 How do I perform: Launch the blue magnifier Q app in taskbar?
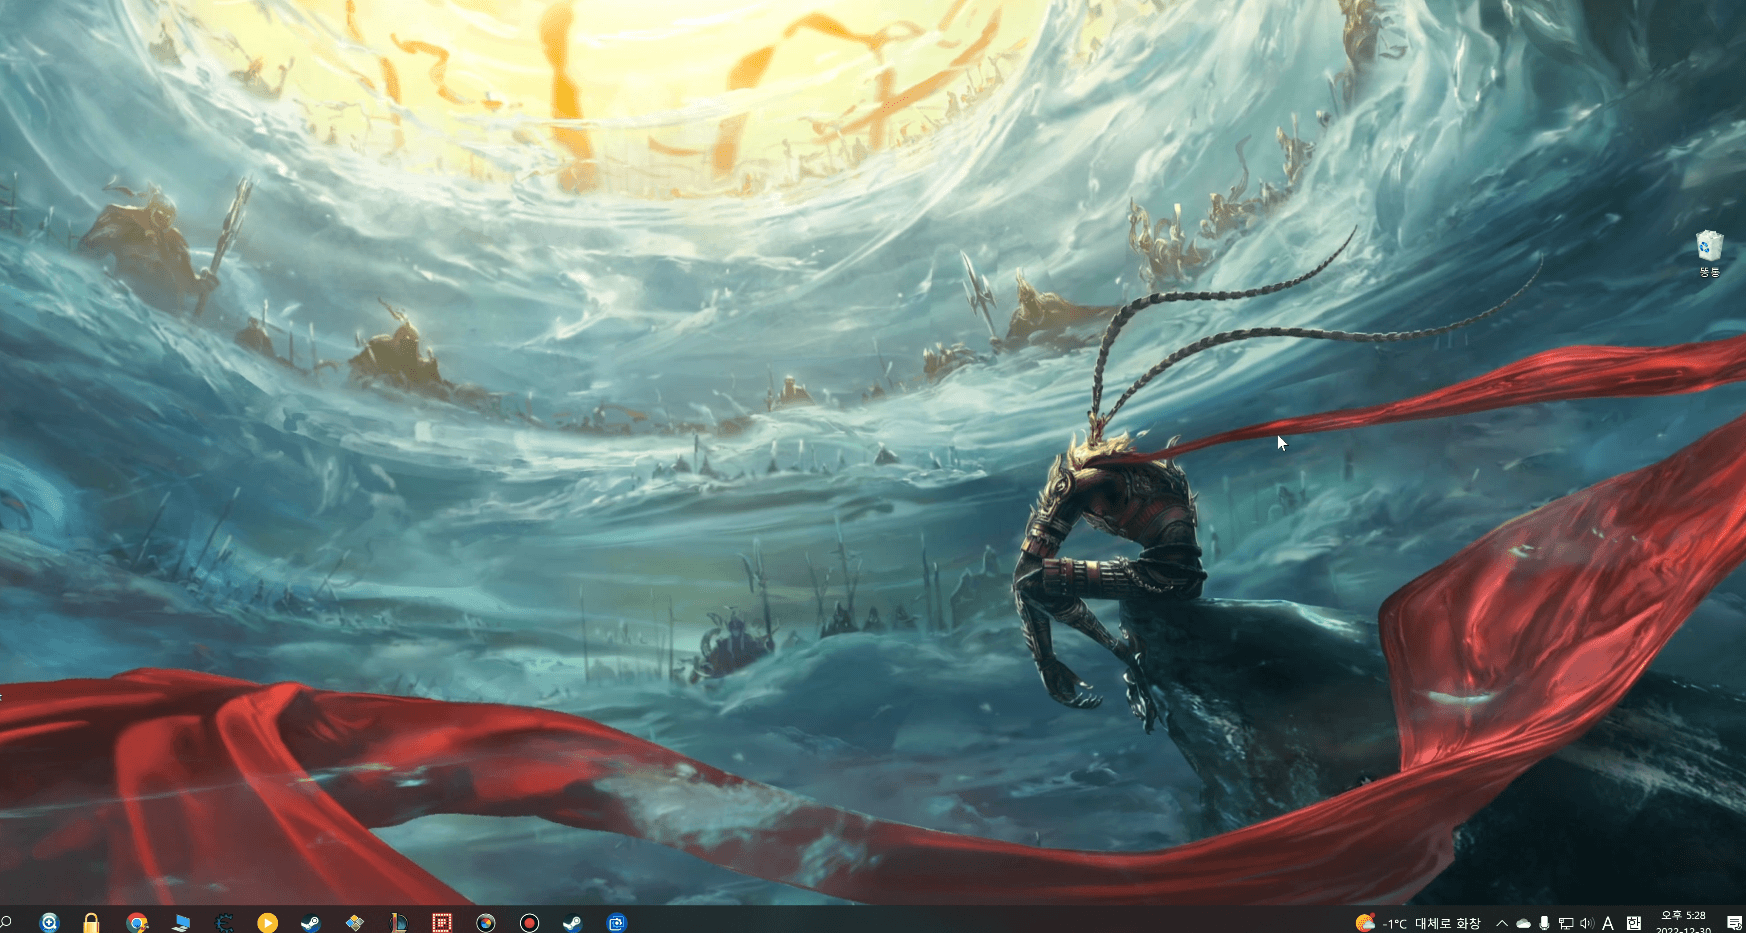point(49,923)
